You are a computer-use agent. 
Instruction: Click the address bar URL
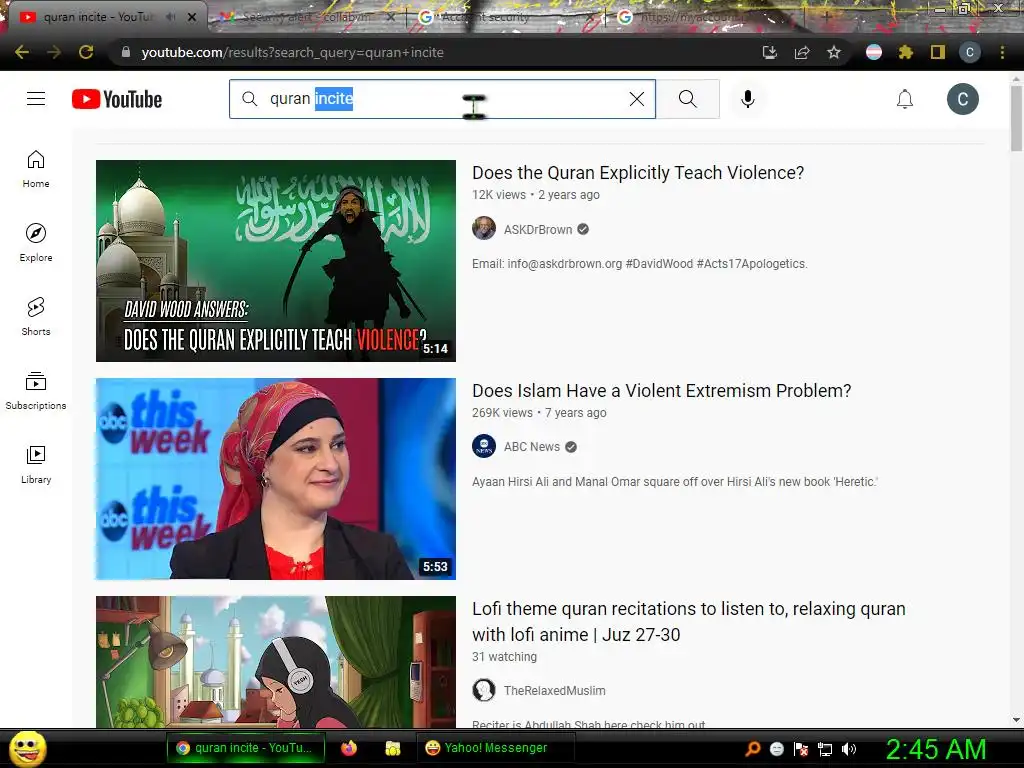(x=293, y=52)
